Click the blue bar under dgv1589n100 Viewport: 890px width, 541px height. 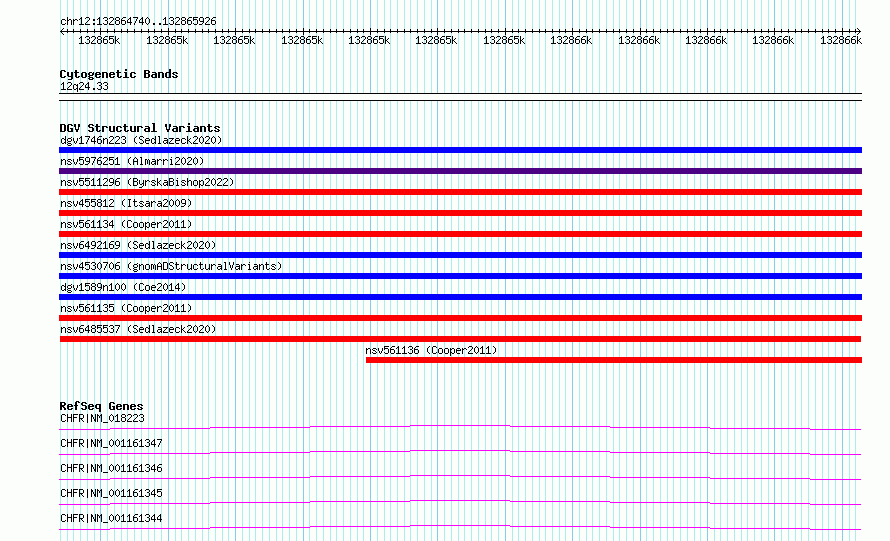pos(460,297)
